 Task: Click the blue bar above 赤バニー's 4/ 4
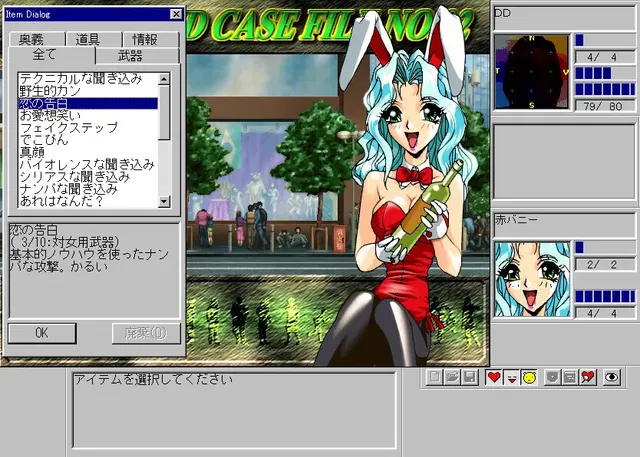[x=605, y=296]
